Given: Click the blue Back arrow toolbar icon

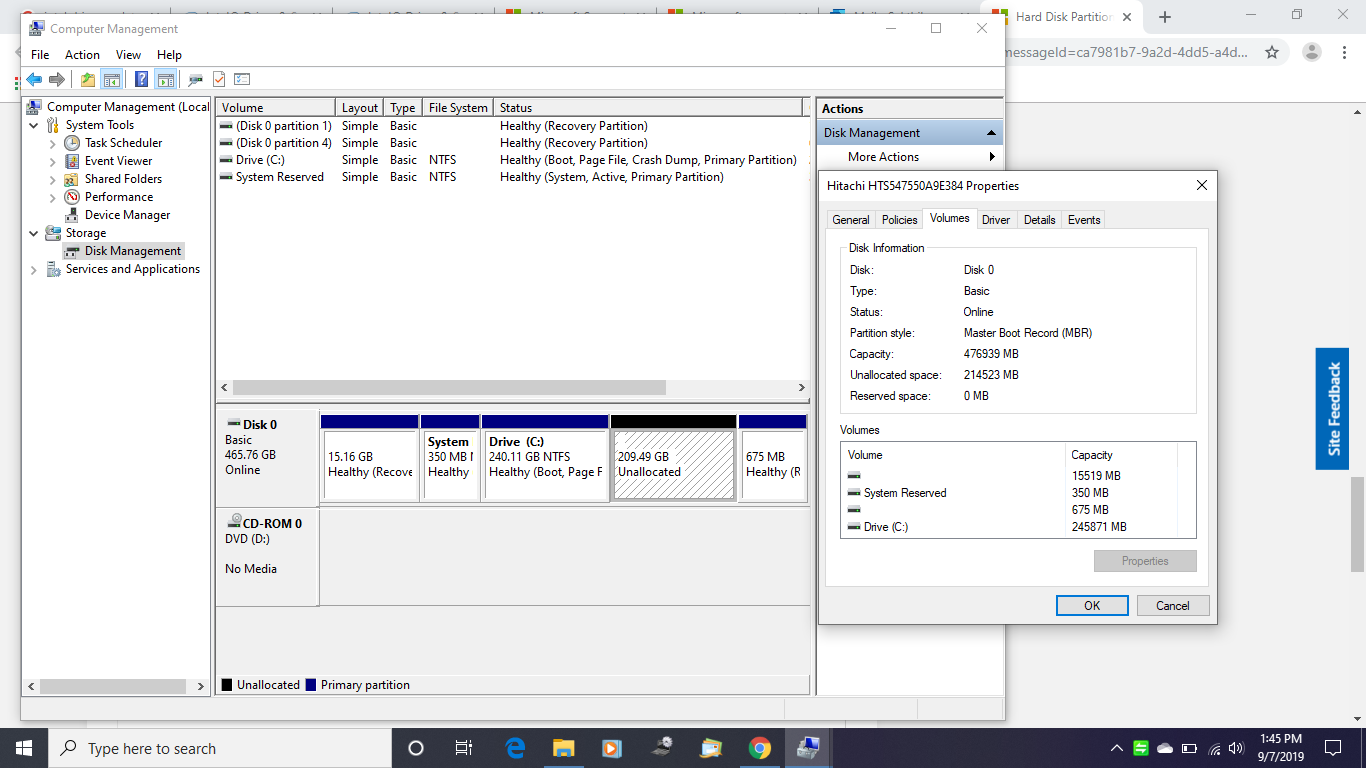Looking at the screenshot, I should pos(34,80).
